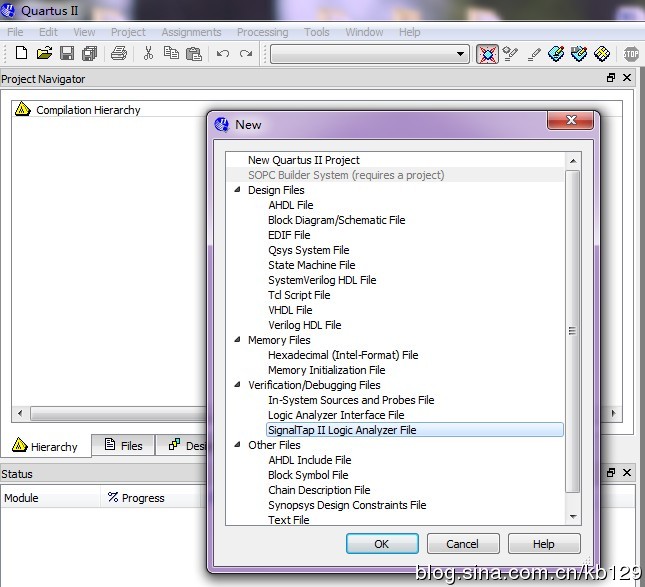645x587 pixels.
Task: Select AHDL File entry
Action: pyautogui.click(x=290, y=205)
